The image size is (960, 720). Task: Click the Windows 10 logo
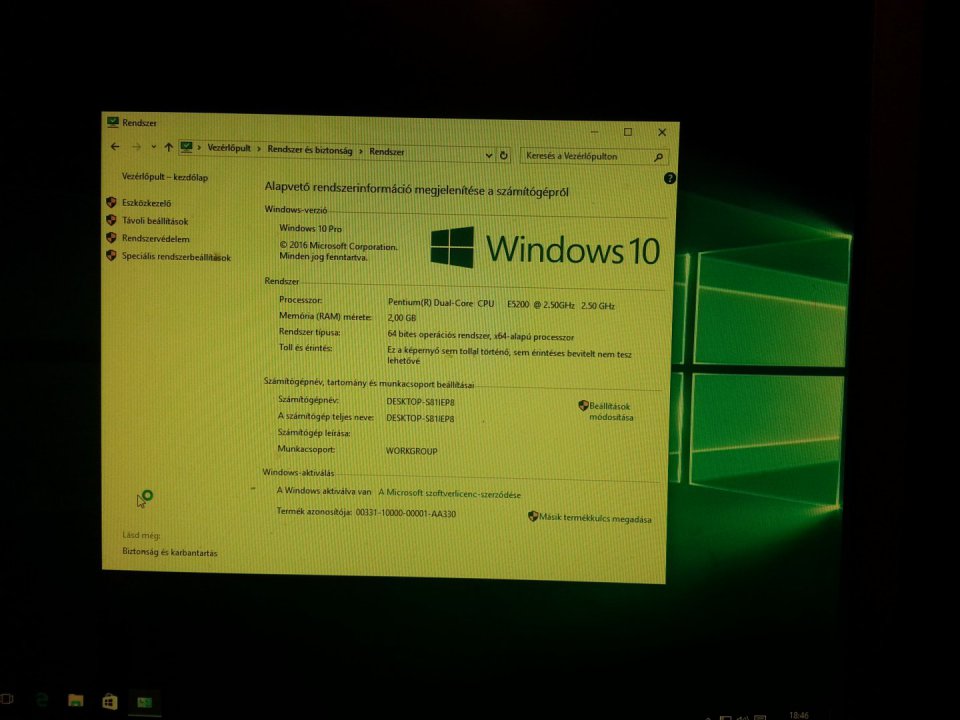click(545, 248)
